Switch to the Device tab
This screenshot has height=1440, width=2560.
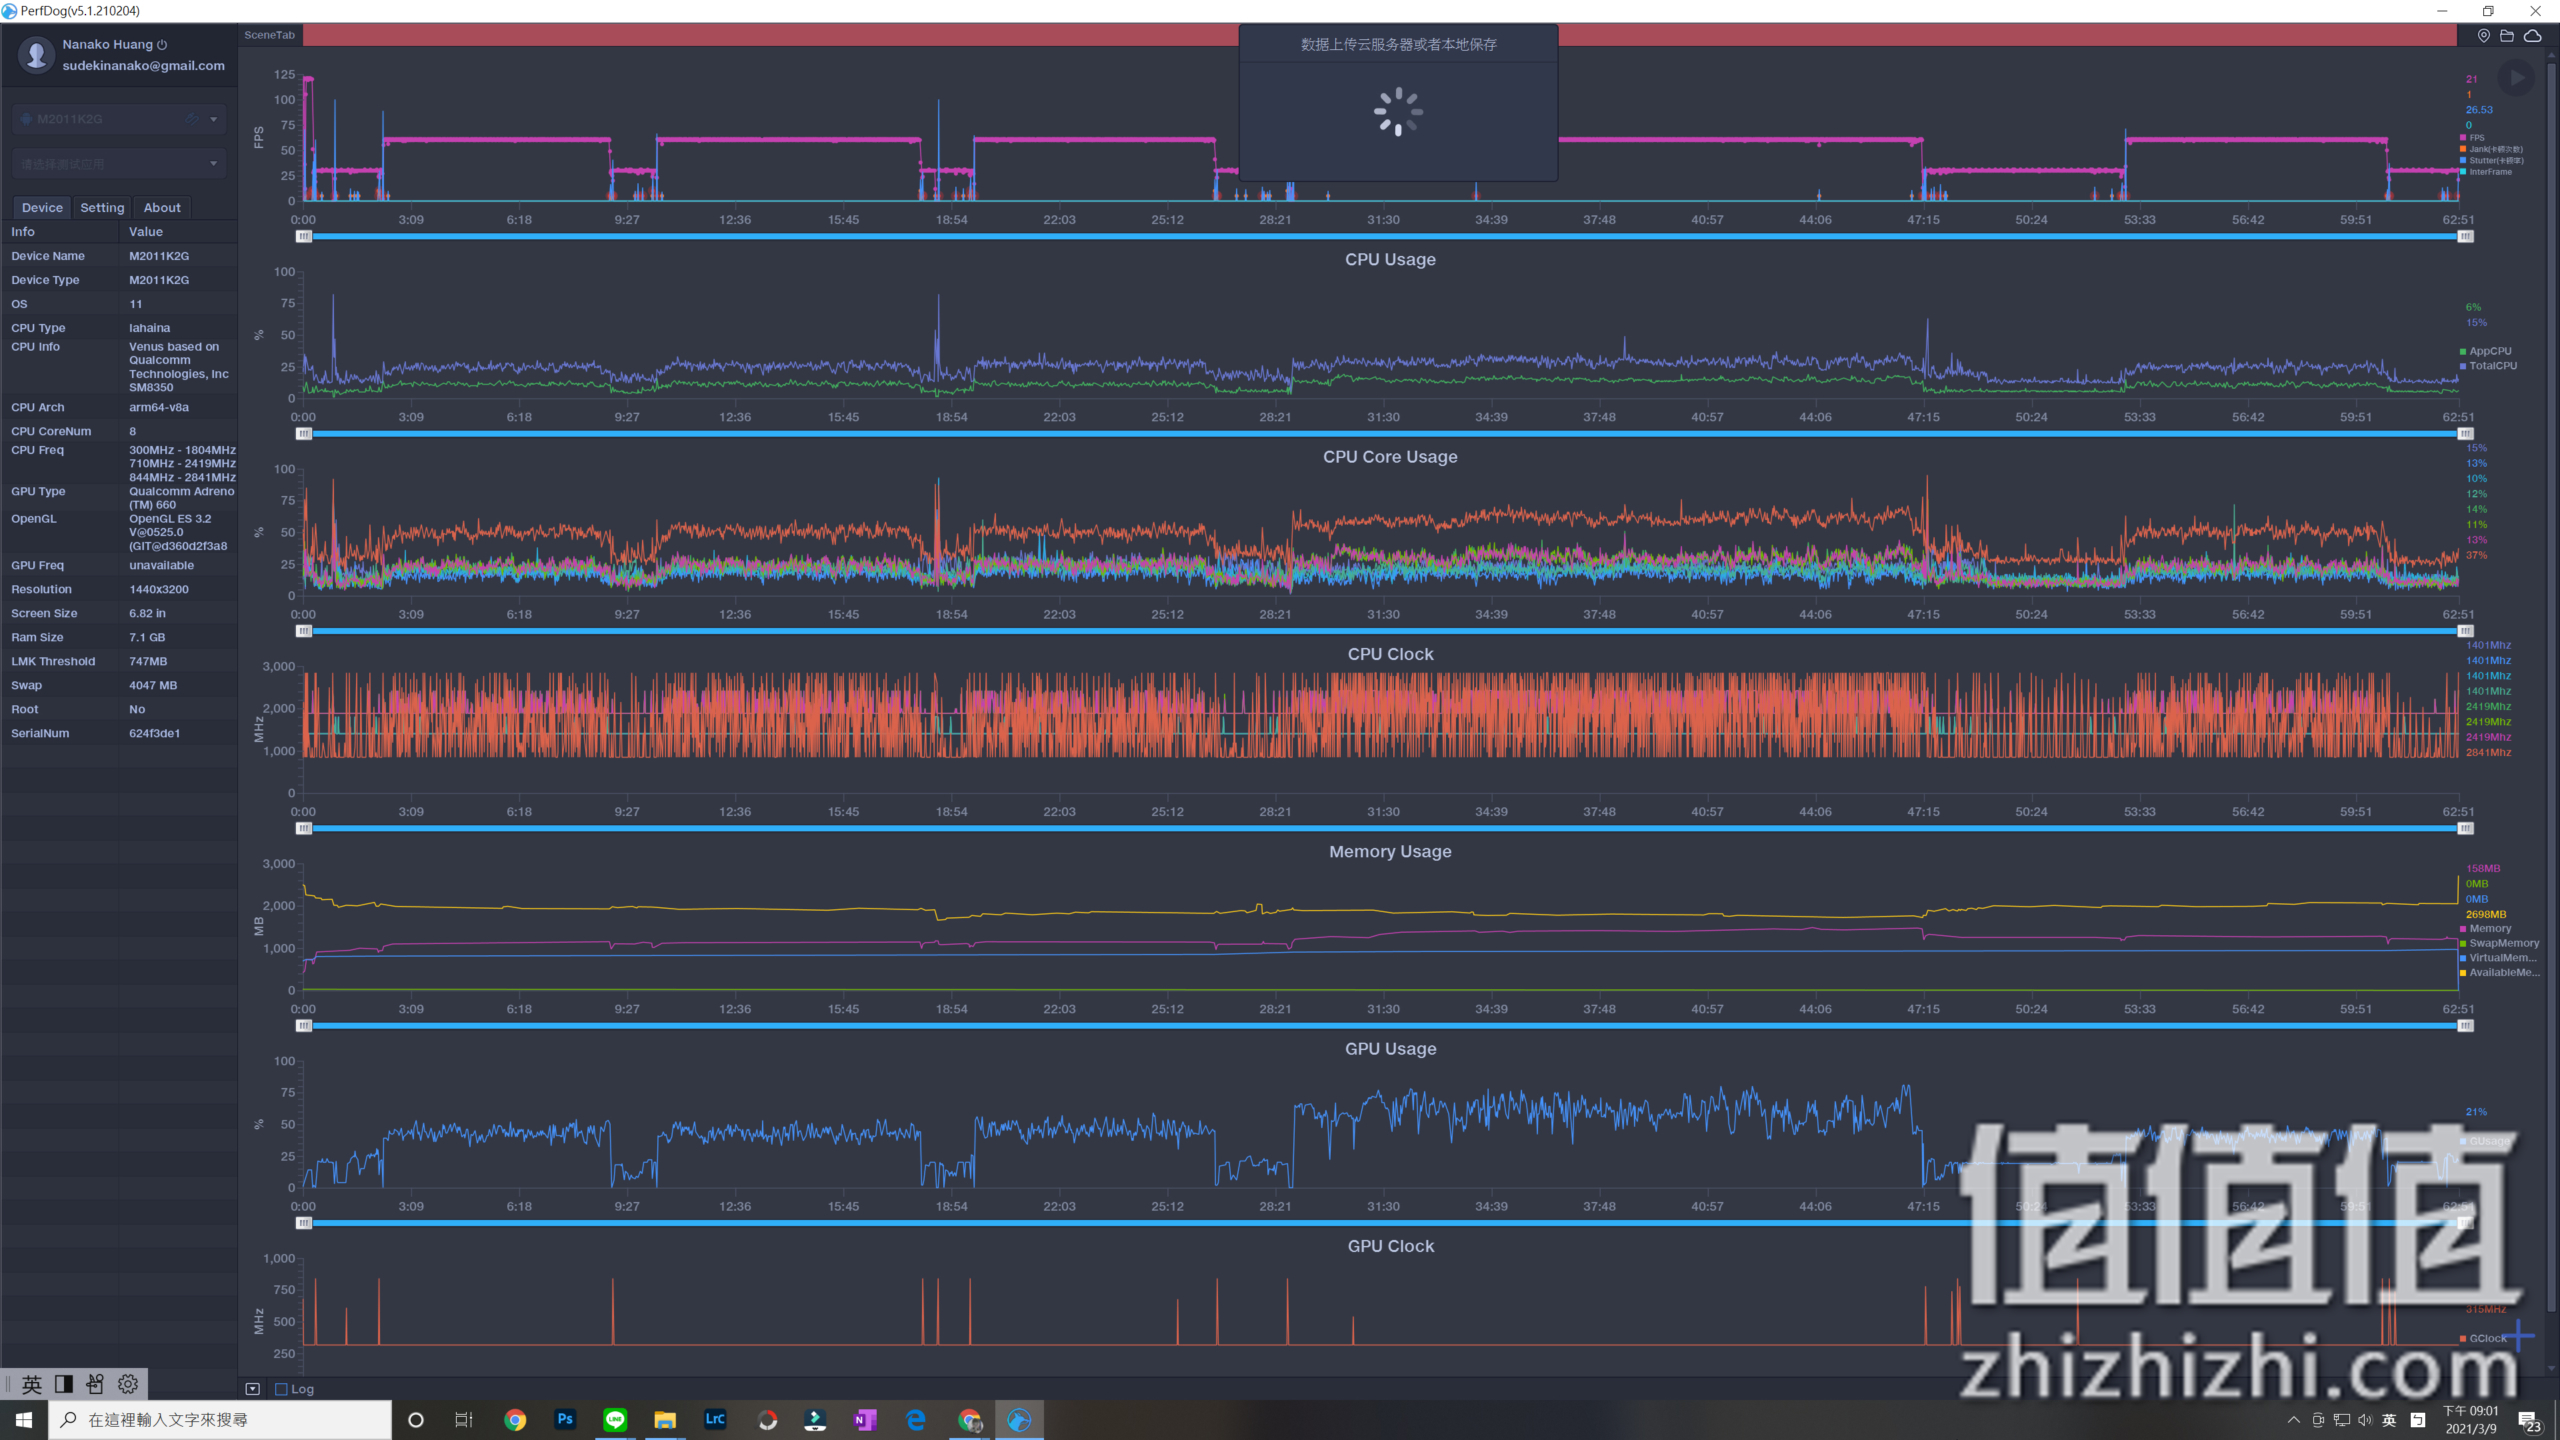[42, 207]
